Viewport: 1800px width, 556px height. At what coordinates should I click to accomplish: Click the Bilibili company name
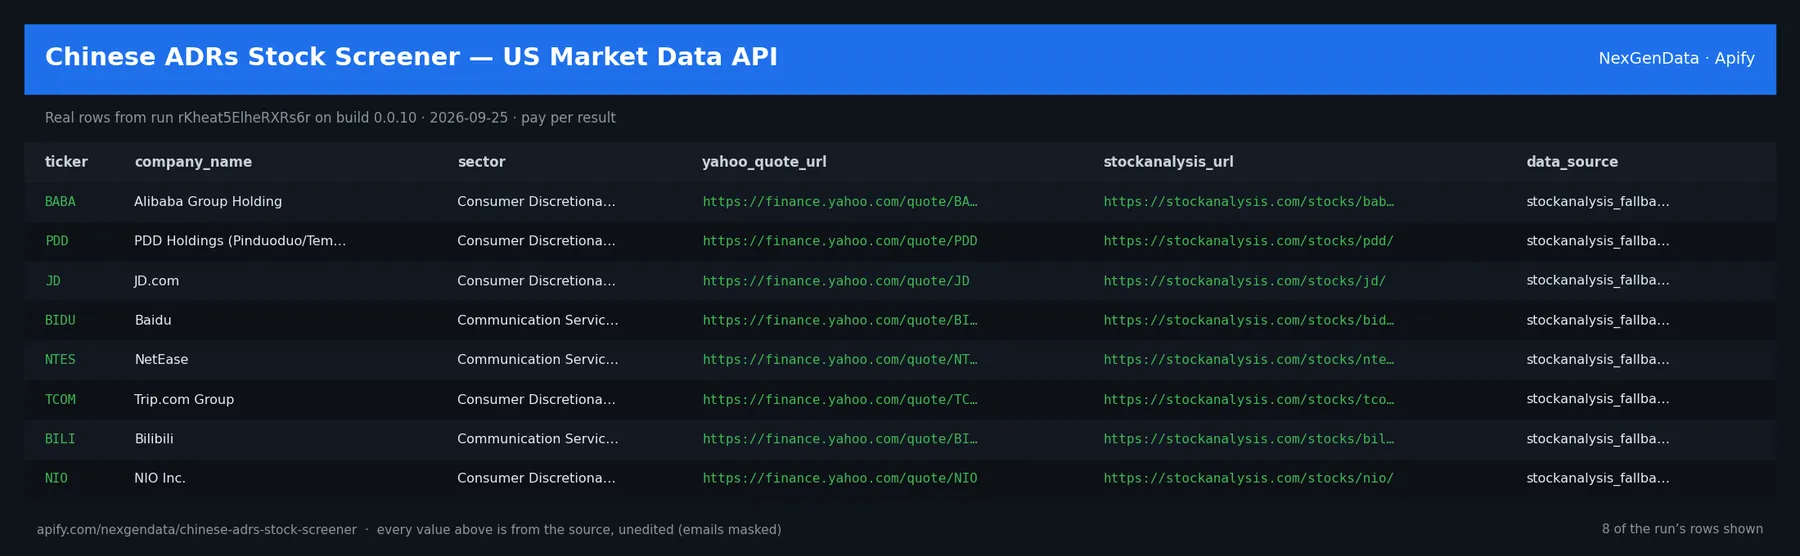[x=154, y=439]
